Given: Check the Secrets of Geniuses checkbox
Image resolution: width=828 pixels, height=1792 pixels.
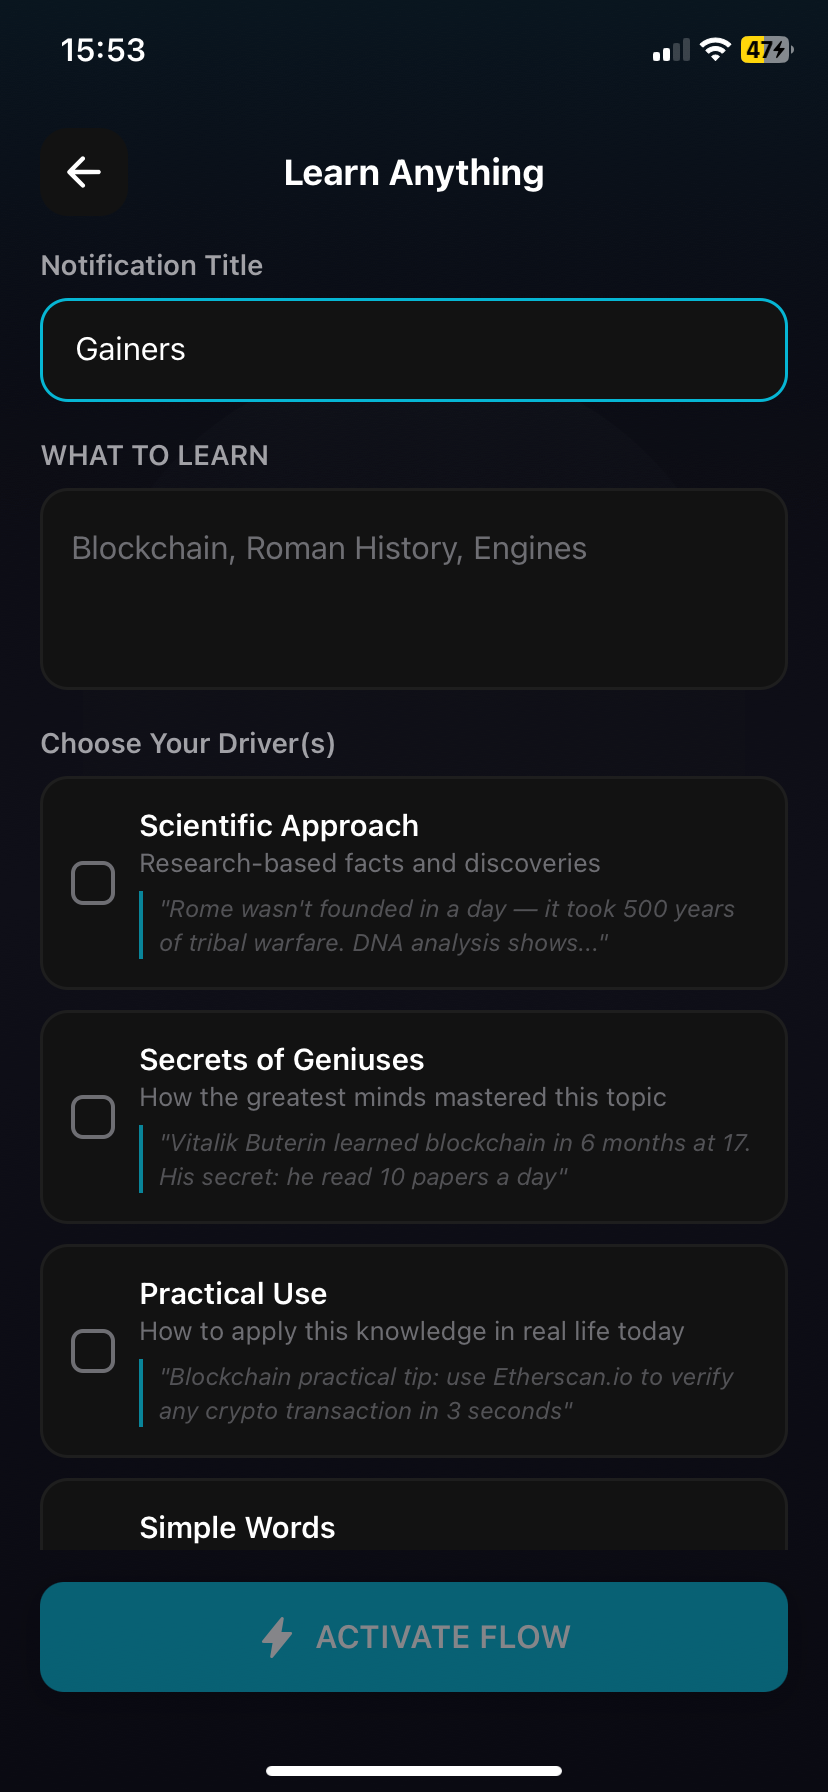Looking at the screenshot, I should click(93, 1117).
